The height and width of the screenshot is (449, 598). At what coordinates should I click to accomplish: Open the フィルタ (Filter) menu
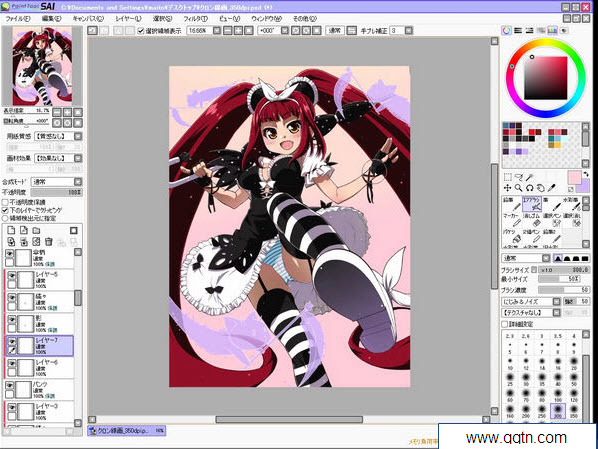tap(196, 18)
